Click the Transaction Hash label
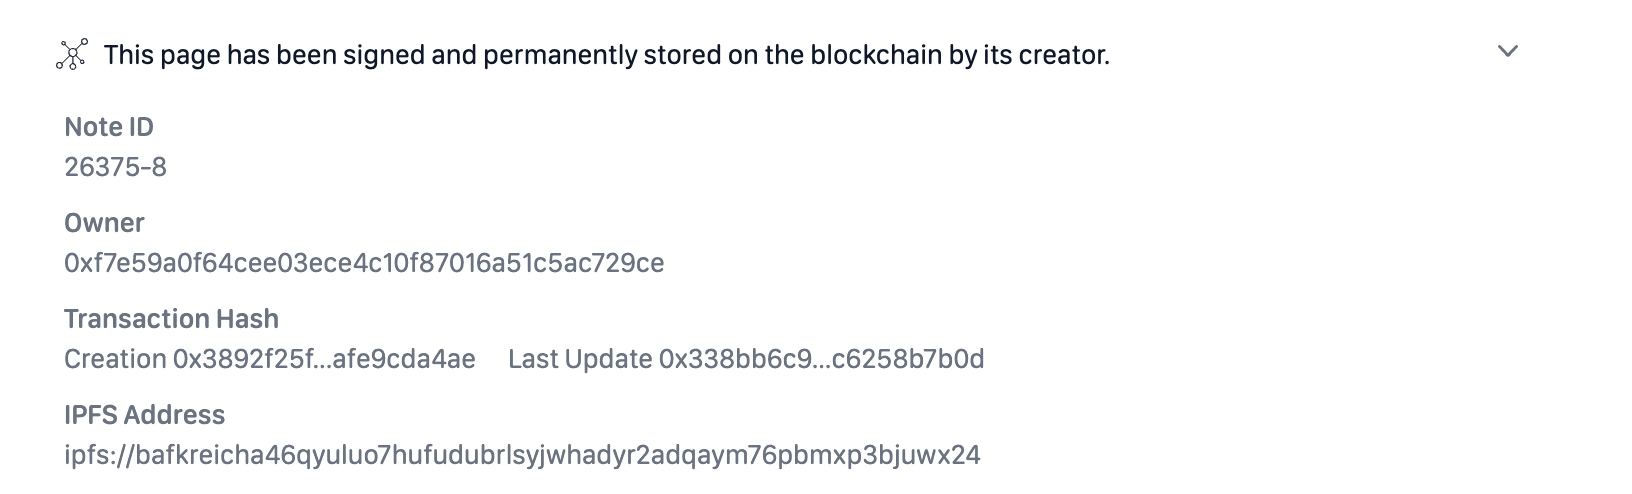Image resolution: width=1632 pixels, height=494 pixels. [171, 319]
